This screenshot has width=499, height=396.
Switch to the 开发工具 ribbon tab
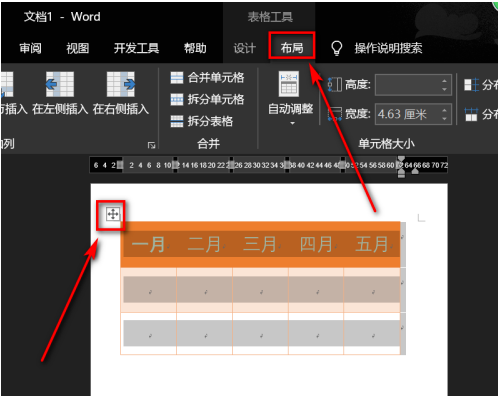(136, 48)
